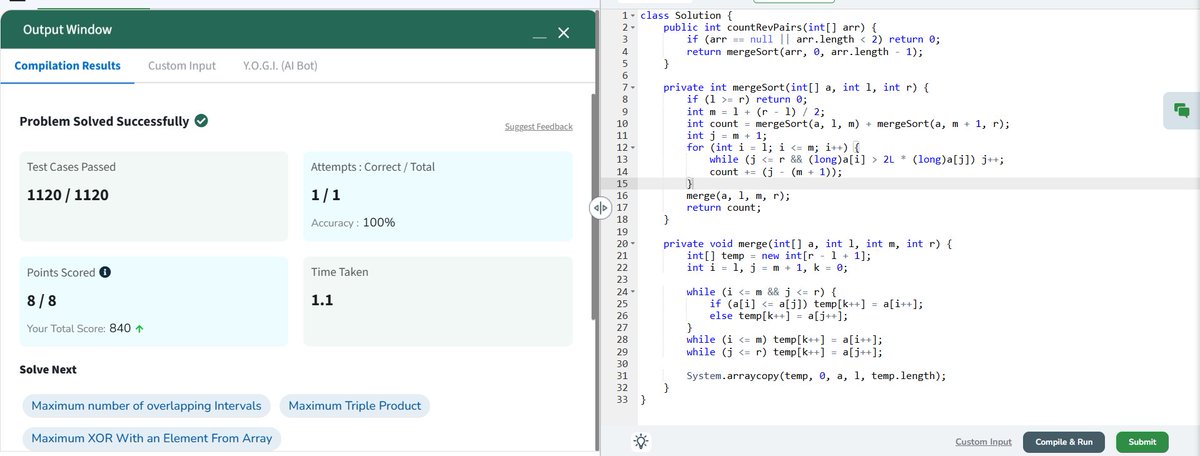Click the 'int[] temp = new int' line
1200x456 pixels.
(x=778, y=256)
